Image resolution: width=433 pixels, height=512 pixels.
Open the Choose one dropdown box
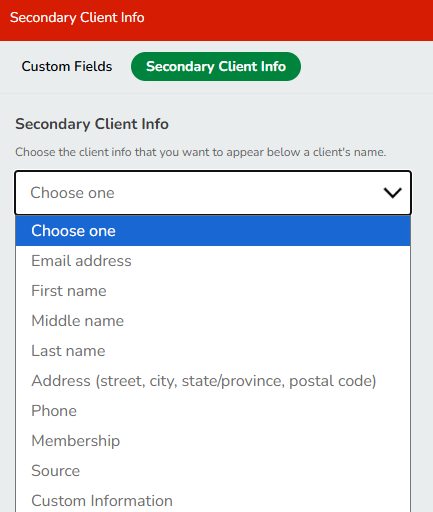coord(213,193)
